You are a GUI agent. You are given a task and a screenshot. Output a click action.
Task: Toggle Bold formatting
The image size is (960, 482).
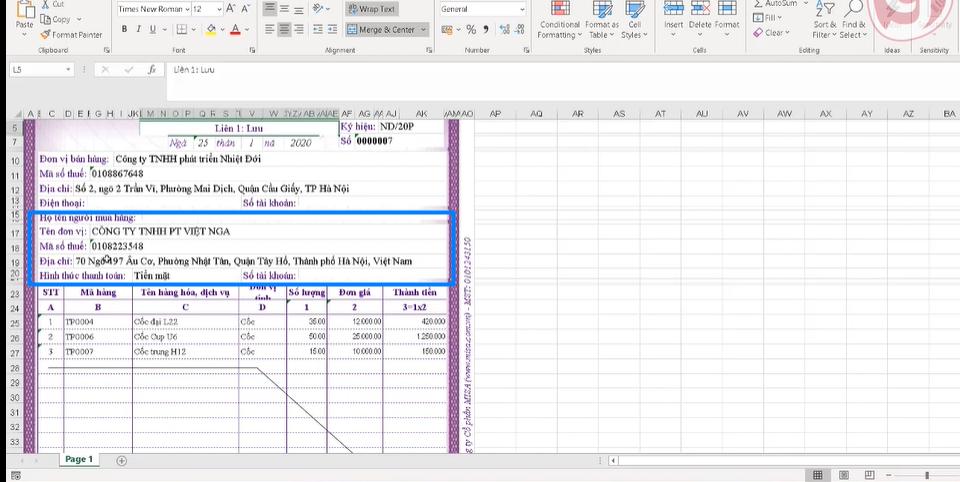124,29
